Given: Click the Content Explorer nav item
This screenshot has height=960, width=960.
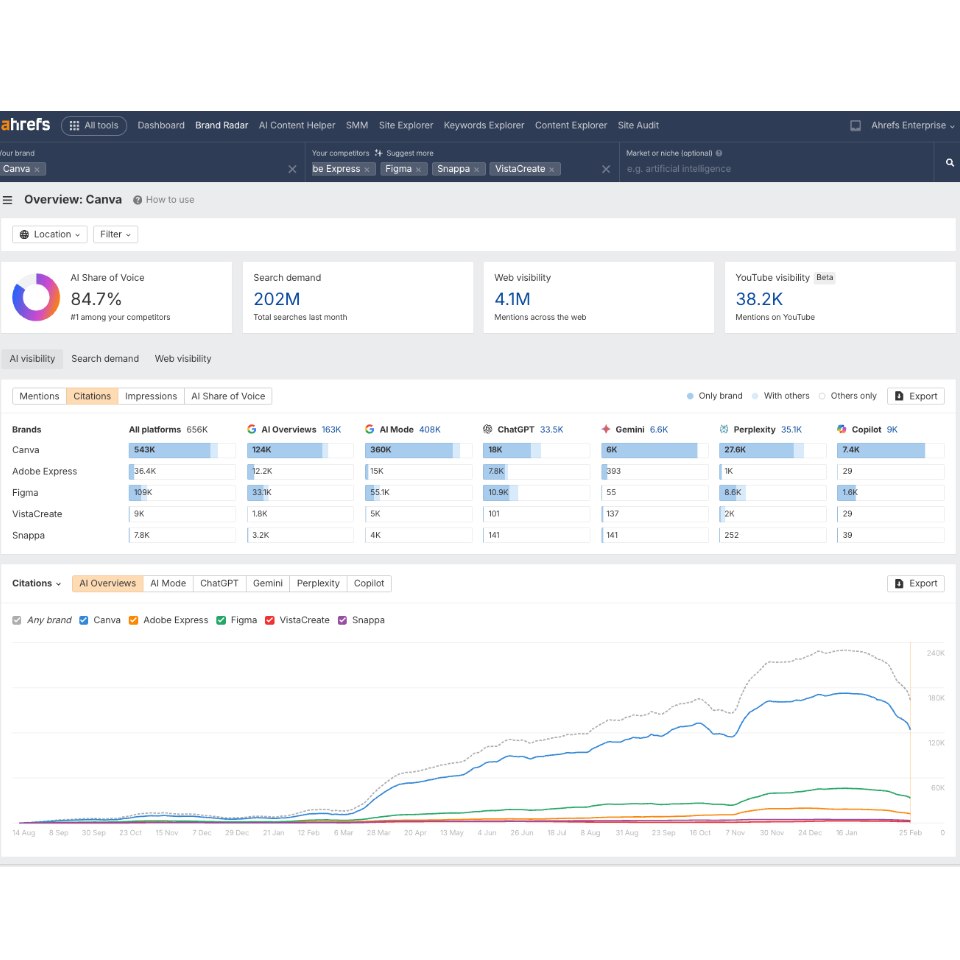Looking at the screenshot, I should [571, 126].
